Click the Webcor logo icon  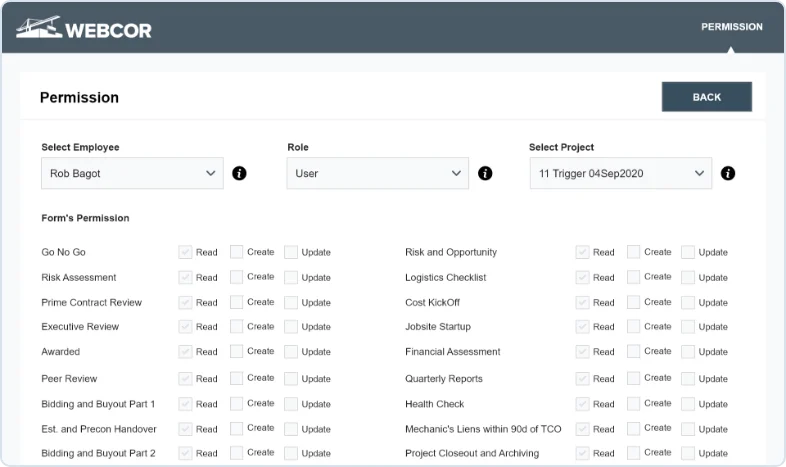click(x=40, y=28)
